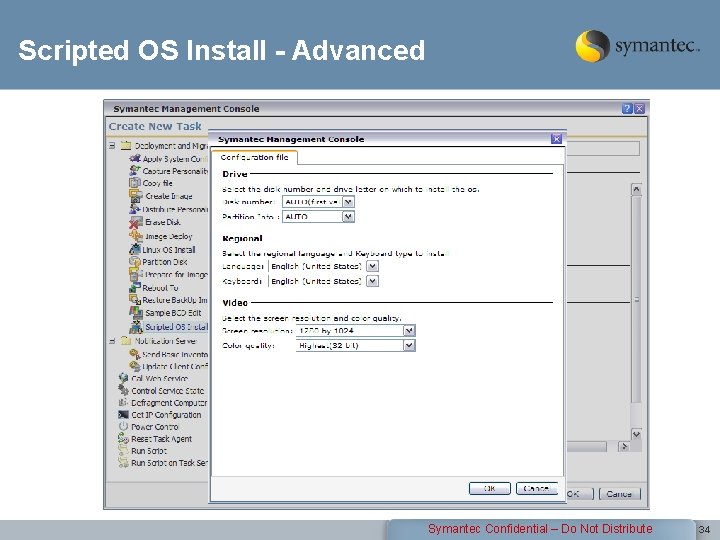Select the Run Script on Task Server icon
Screen dimensions: 720x540
123,462
